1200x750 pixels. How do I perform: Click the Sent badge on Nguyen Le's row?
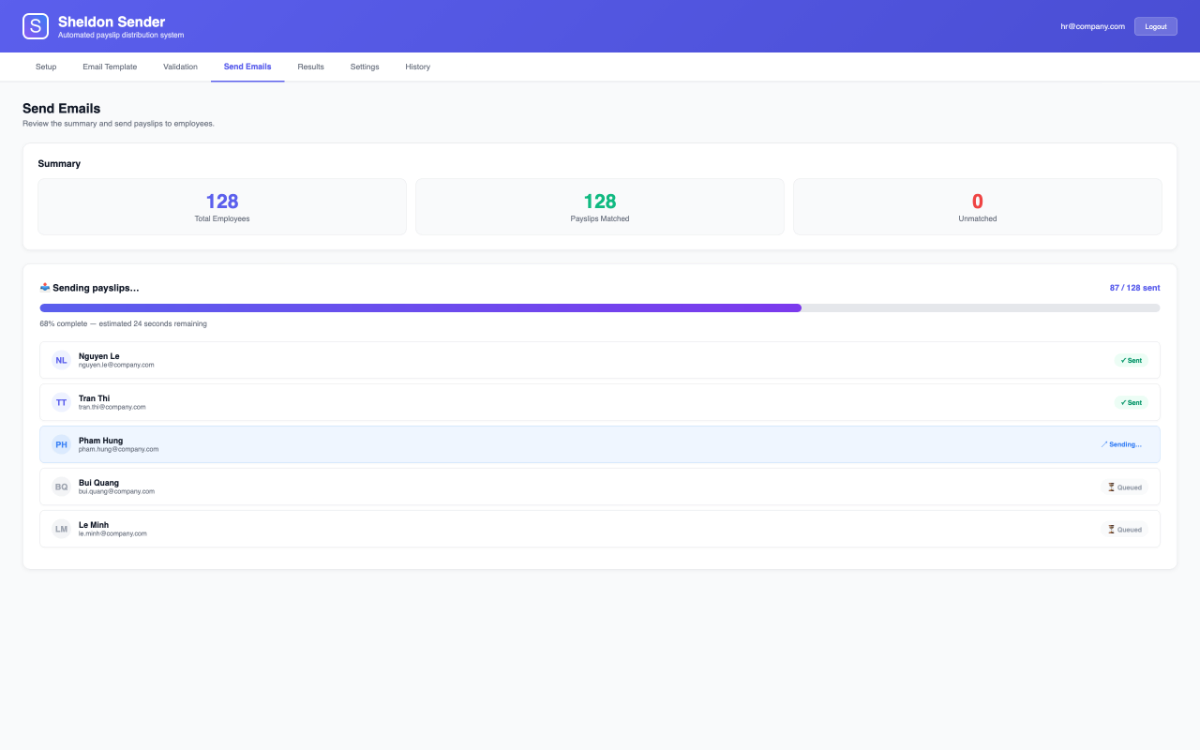coord(1131,360)
